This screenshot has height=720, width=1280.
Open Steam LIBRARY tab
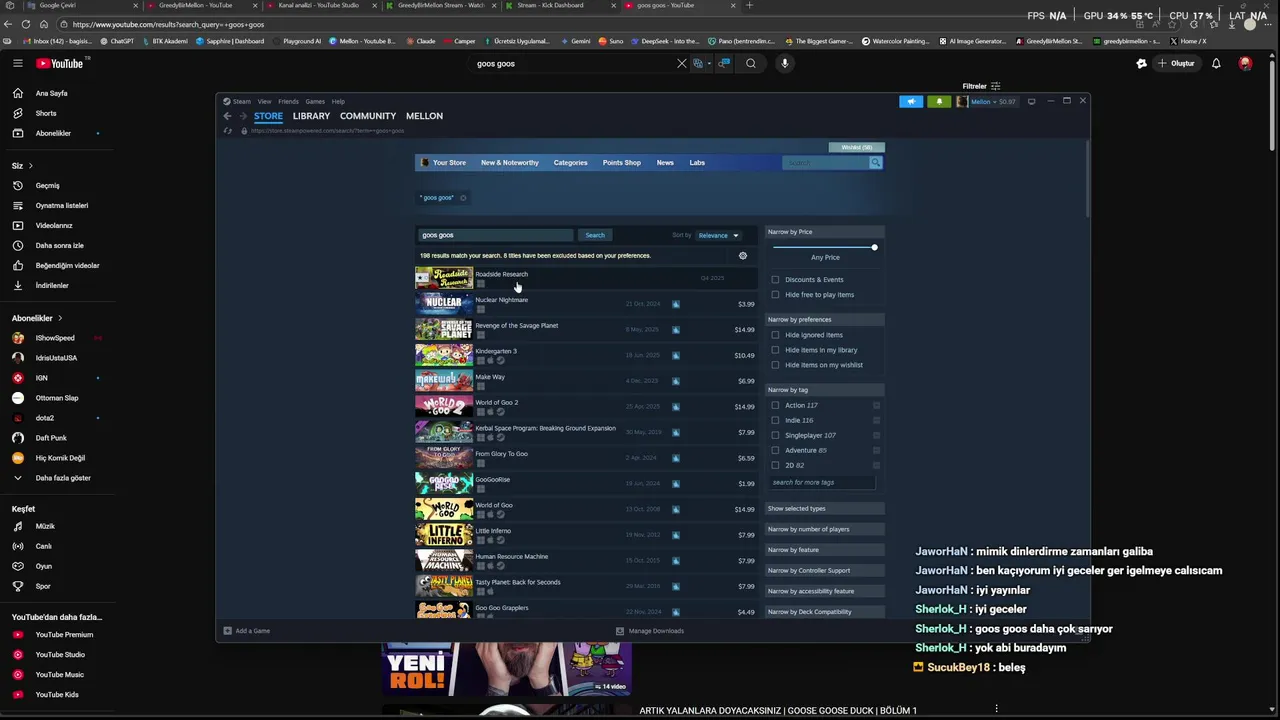tap(311, 116)
